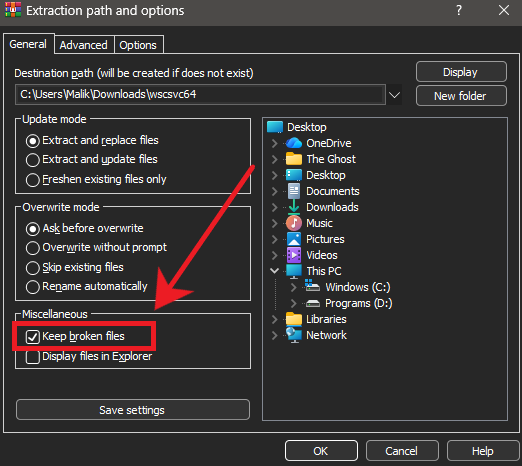Click the Network globe icon
522x466 pixels.
(294, 335)
